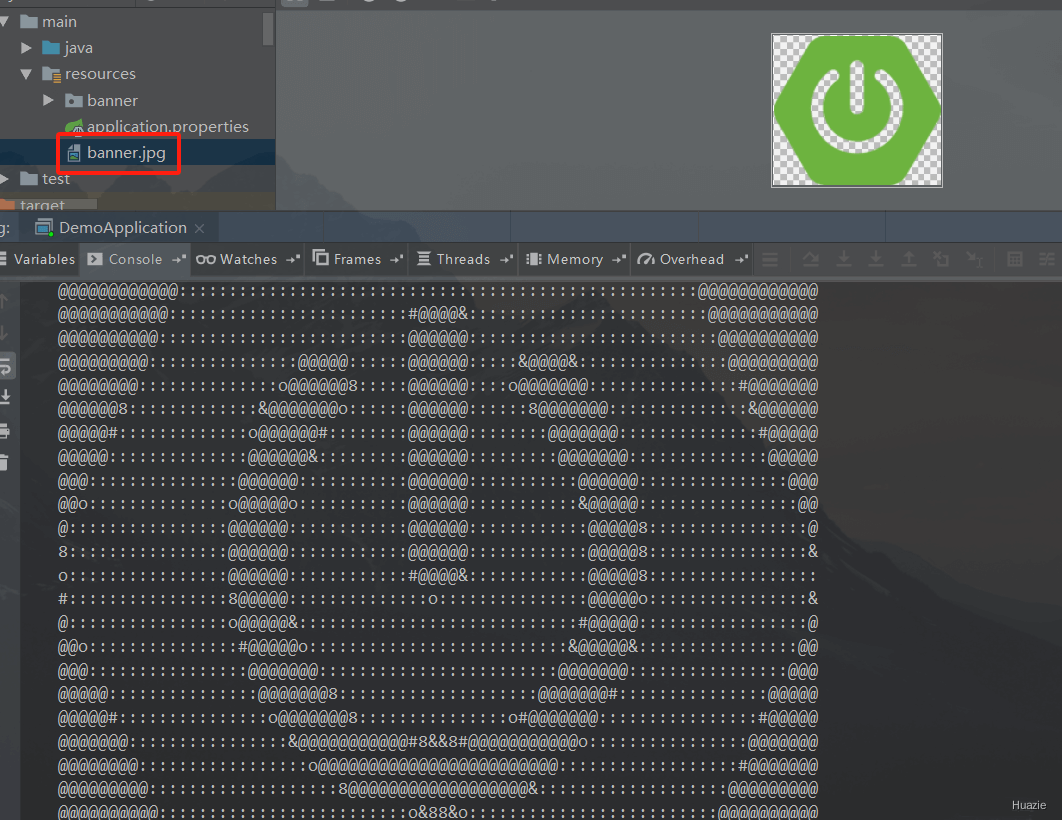Select the main folder label
The image size is (1062, 820).
(60, 22)
